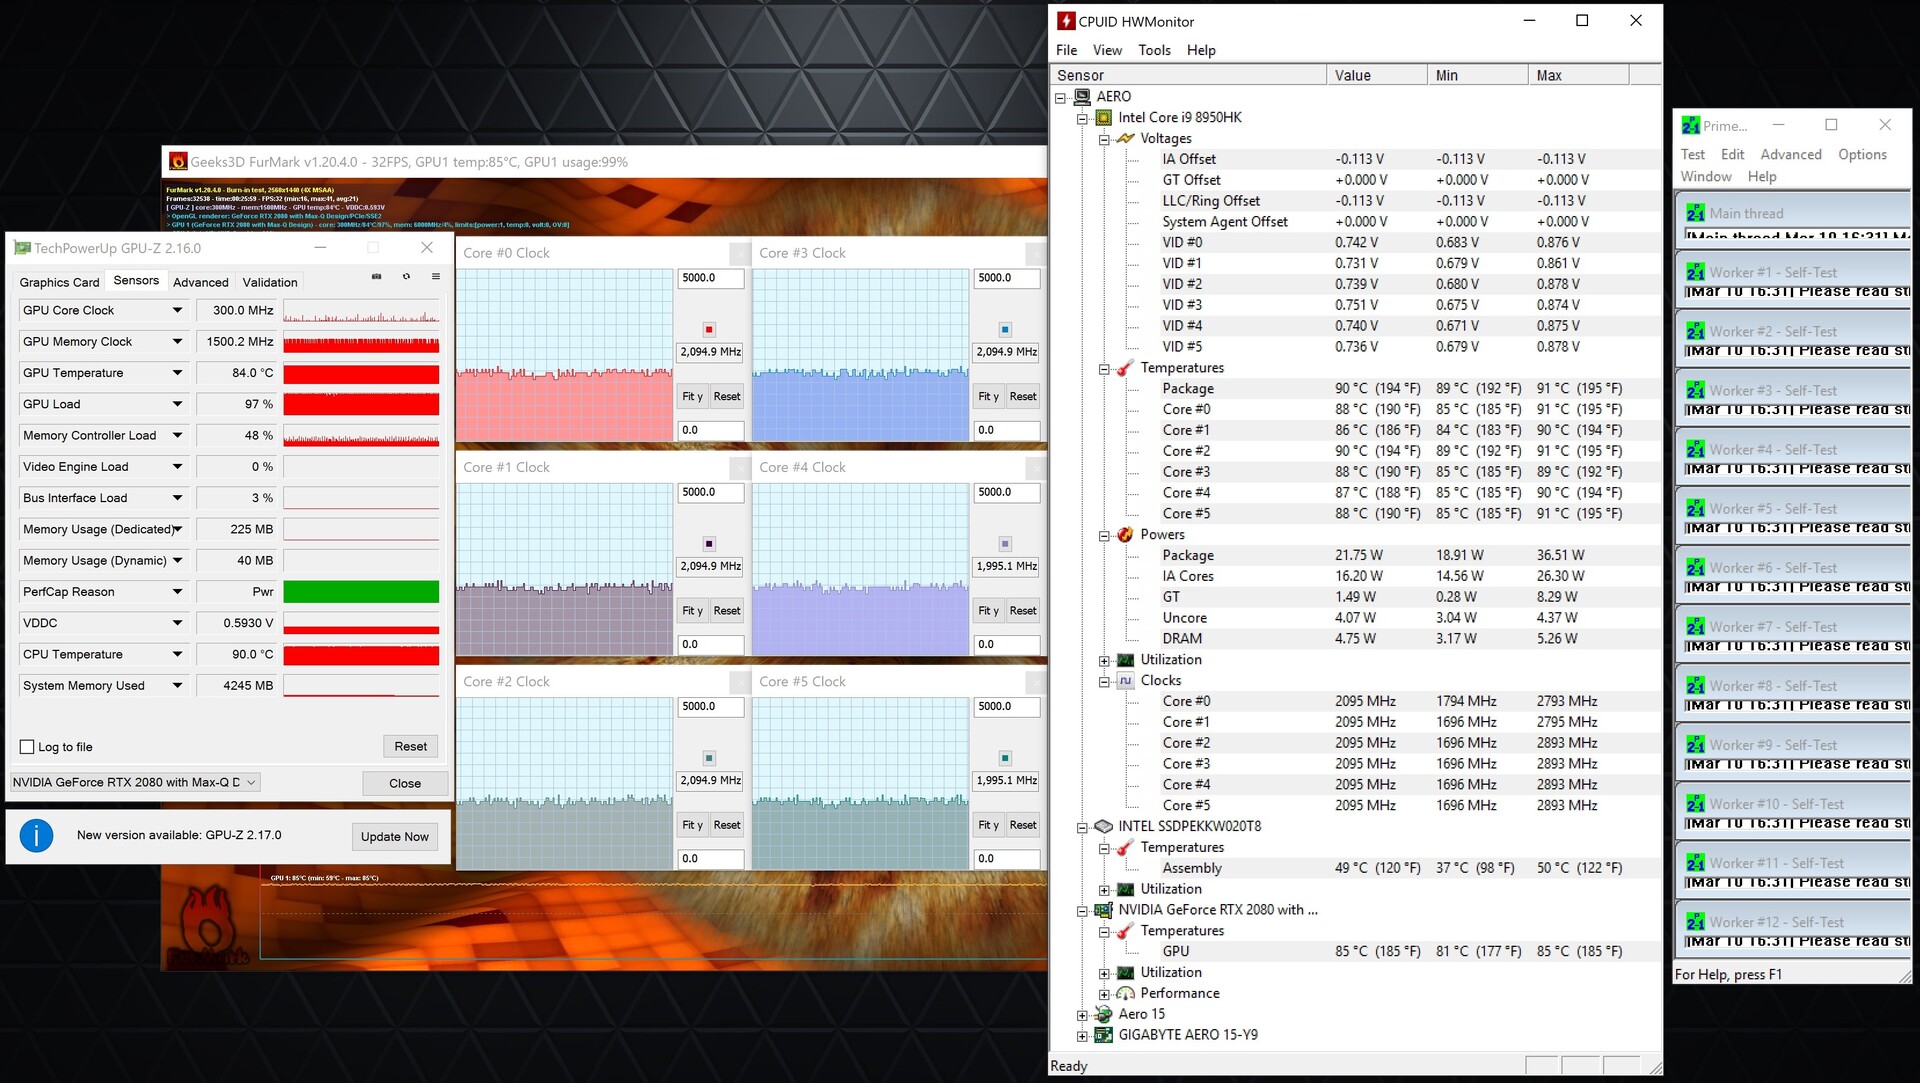Click the red color swatch on Core #0 Clock
The width and height of the screenshot is (1920, 1083).
point(709,329)
